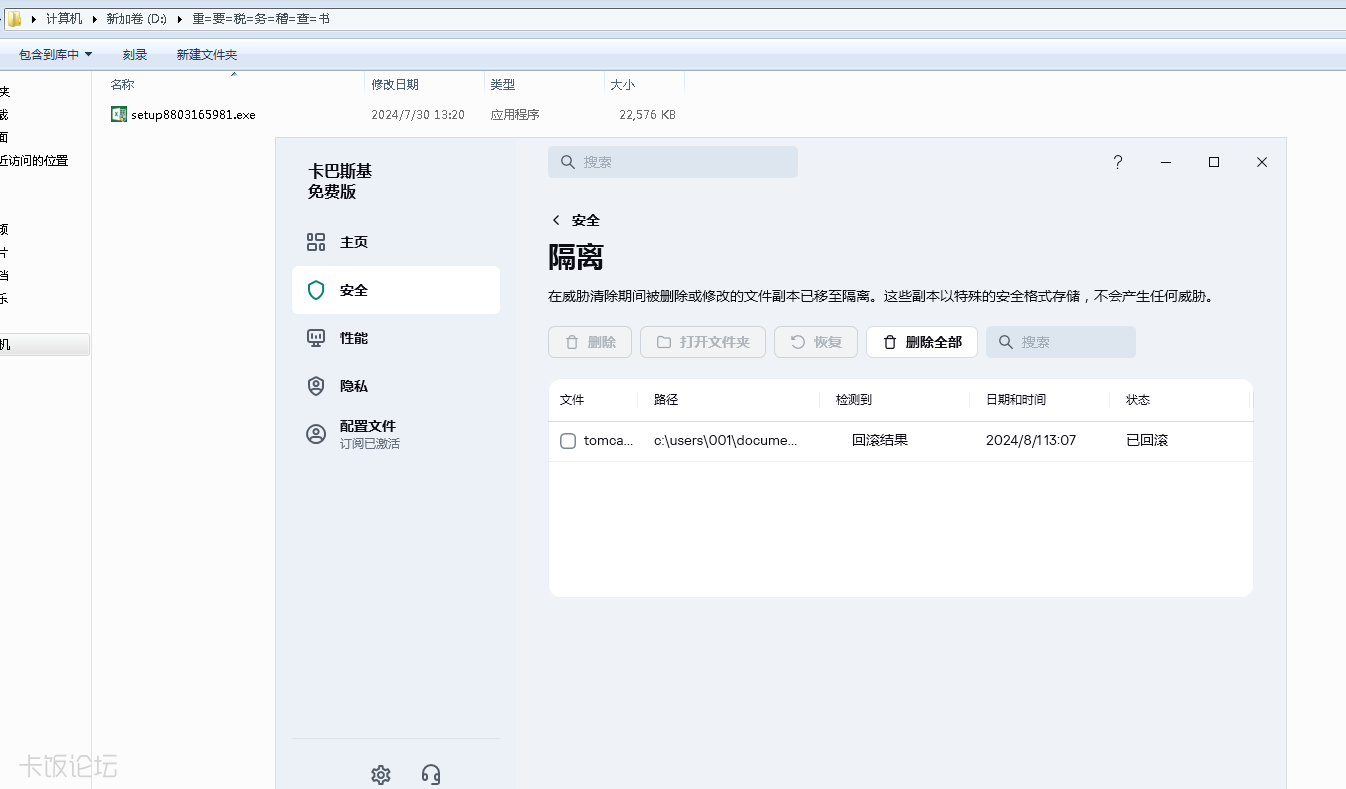Open the Performance (性能) monitor icon

(316, 338)
